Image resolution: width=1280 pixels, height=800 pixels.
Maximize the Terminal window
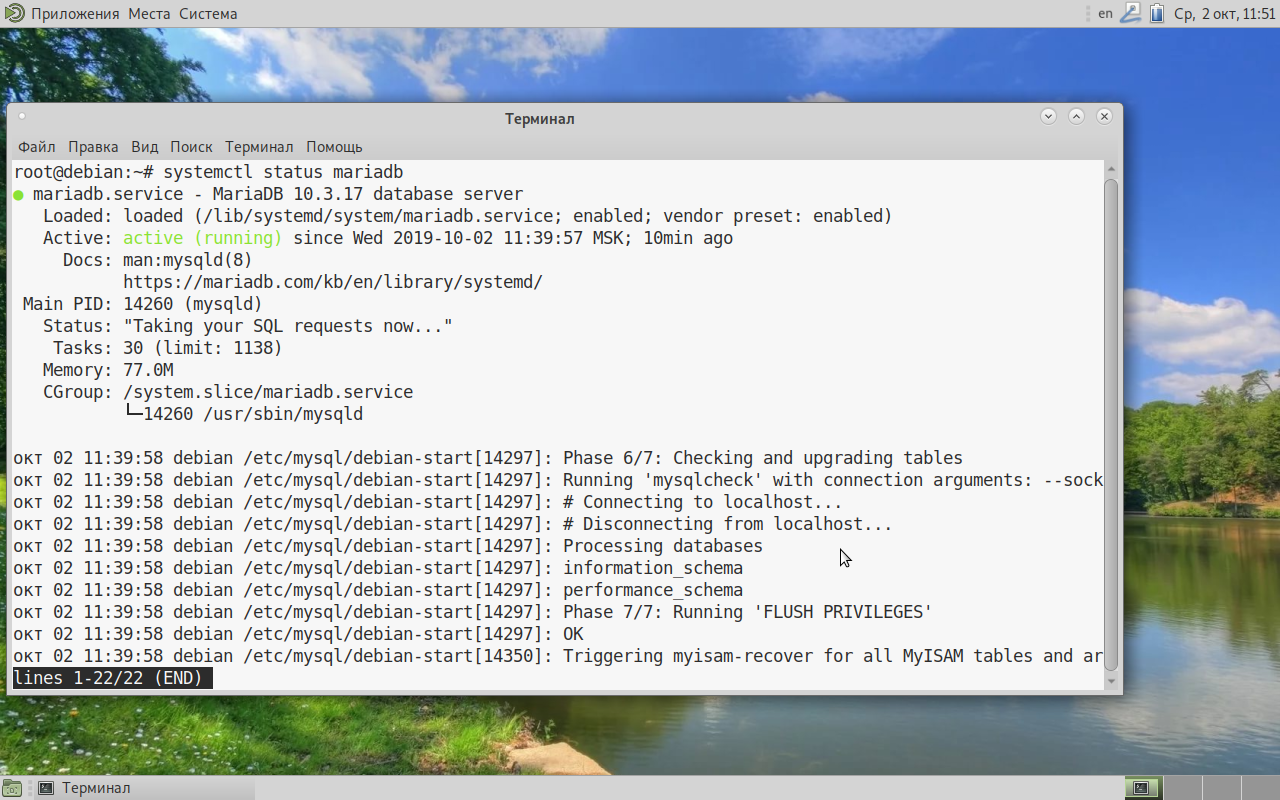pyautogui.click(x=1076, y=116)
